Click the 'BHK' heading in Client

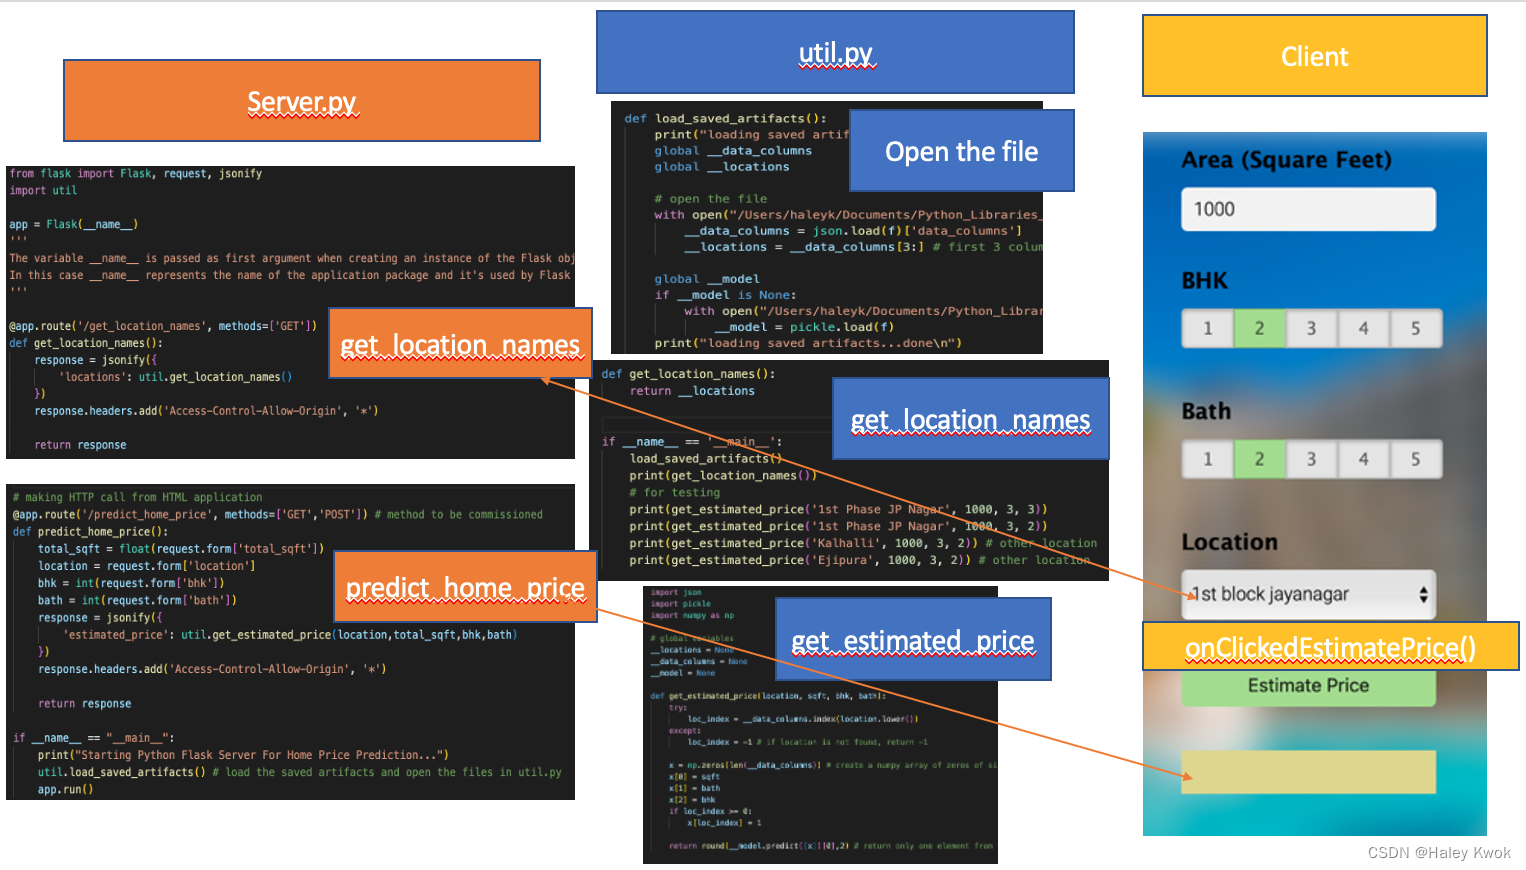click(x=1204, y=281)
